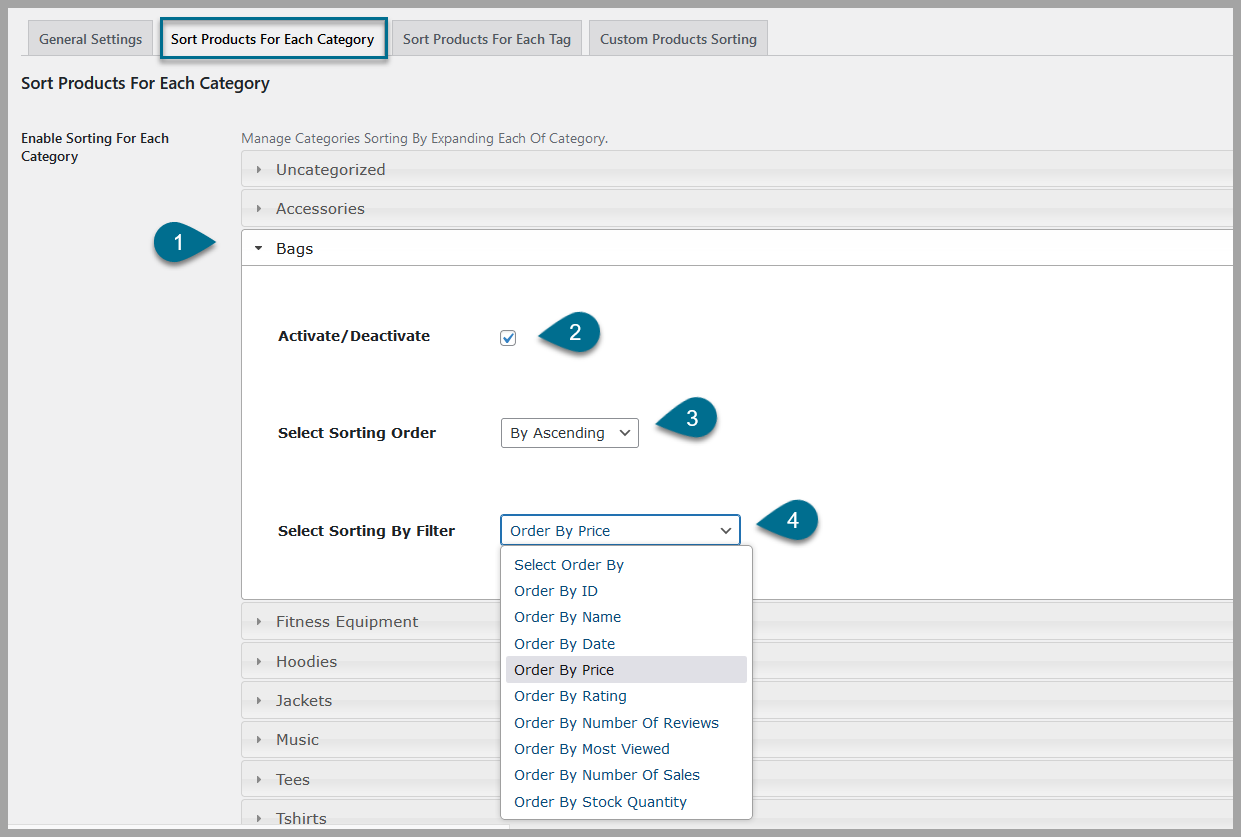This screenshot has height=837, width=1241.
Task: Expand the Accessories category row
Action: 320,209
